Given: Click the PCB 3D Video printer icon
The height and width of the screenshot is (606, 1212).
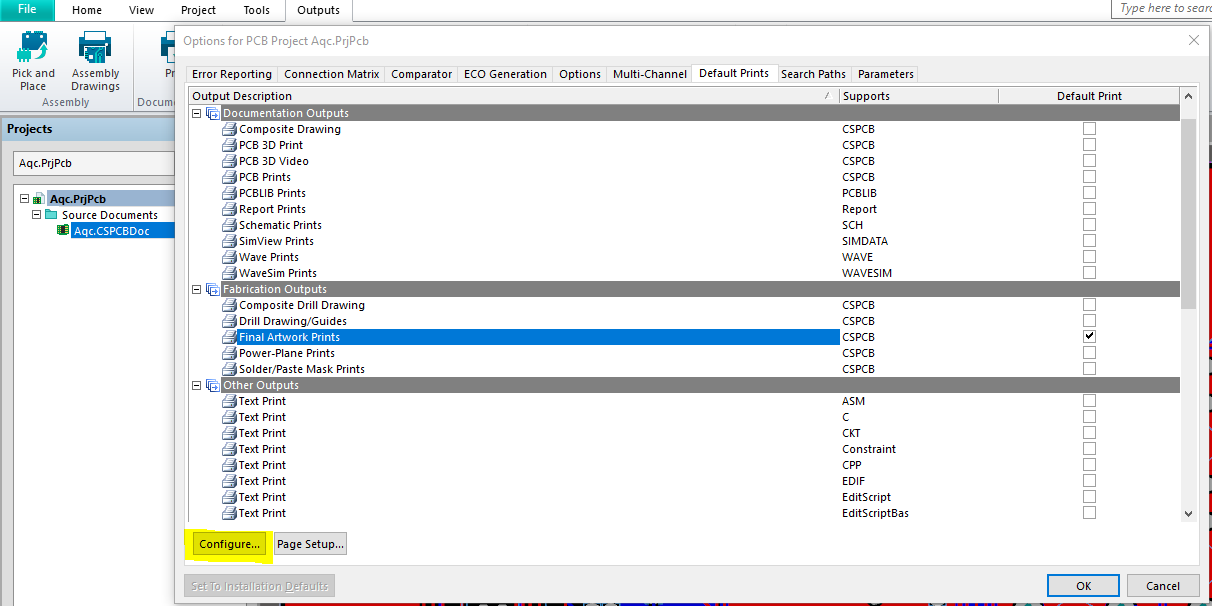Looking at the screenshot, I should [230, 161].
